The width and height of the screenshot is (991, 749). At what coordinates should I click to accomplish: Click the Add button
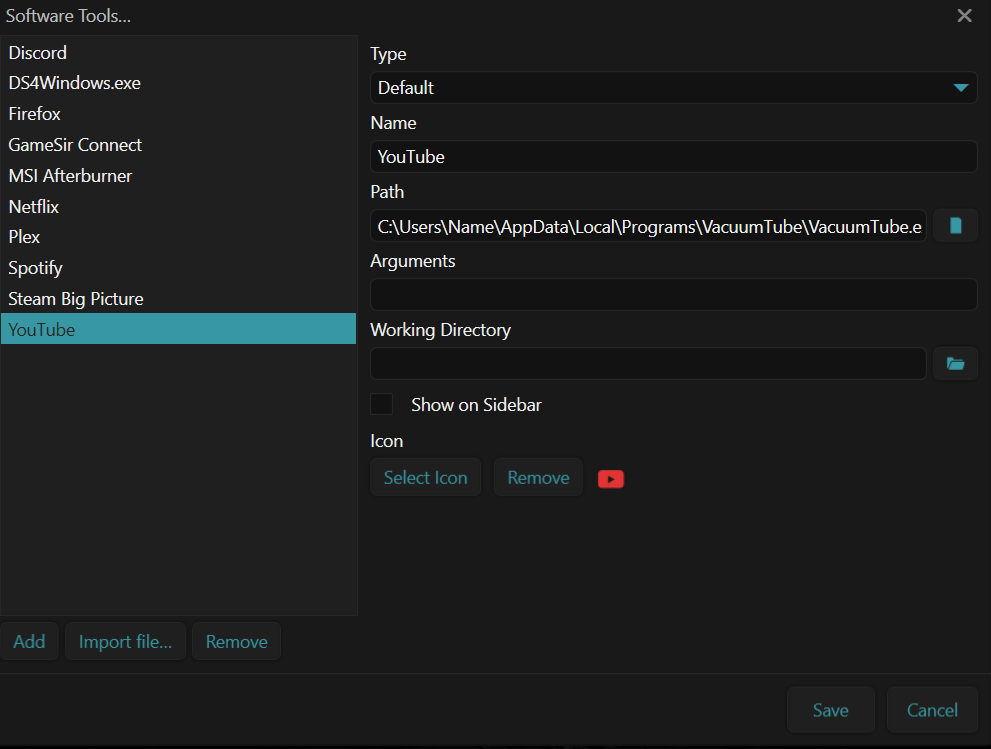point(29,641)
